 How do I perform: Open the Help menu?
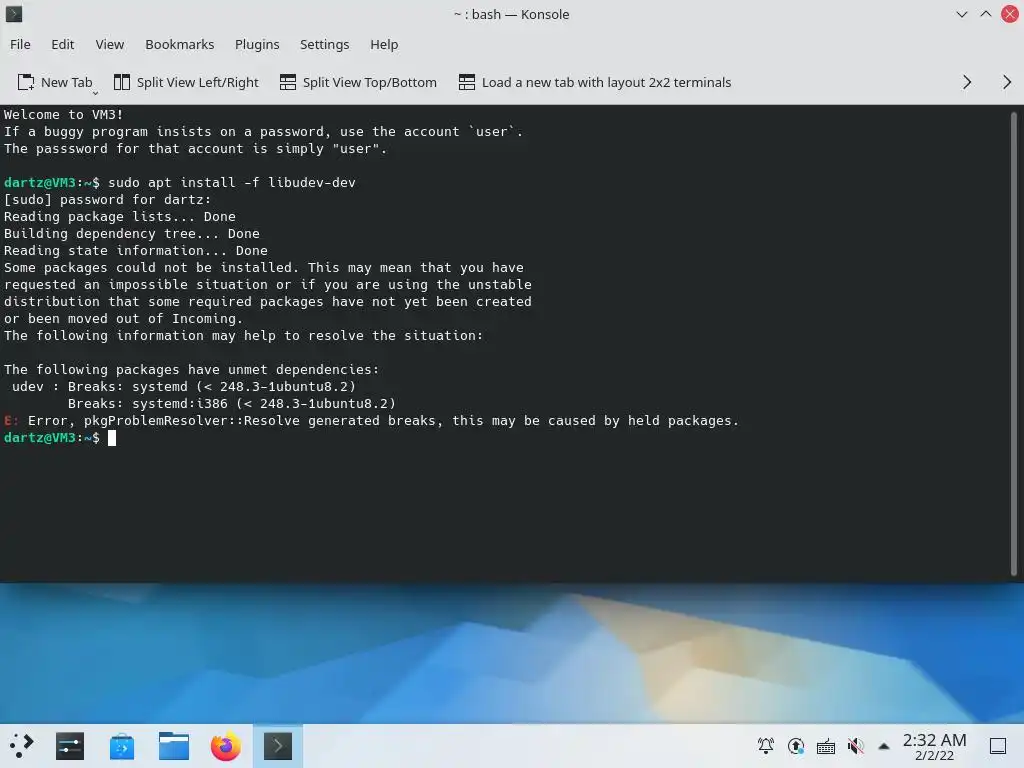384,44
